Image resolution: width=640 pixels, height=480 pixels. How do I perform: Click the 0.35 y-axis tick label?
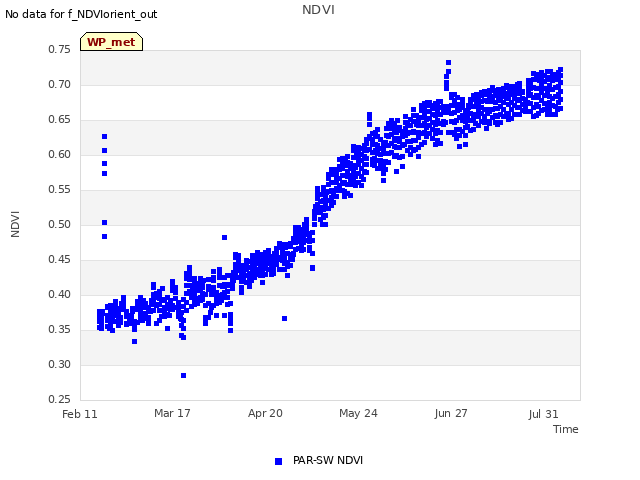point(59,329)
